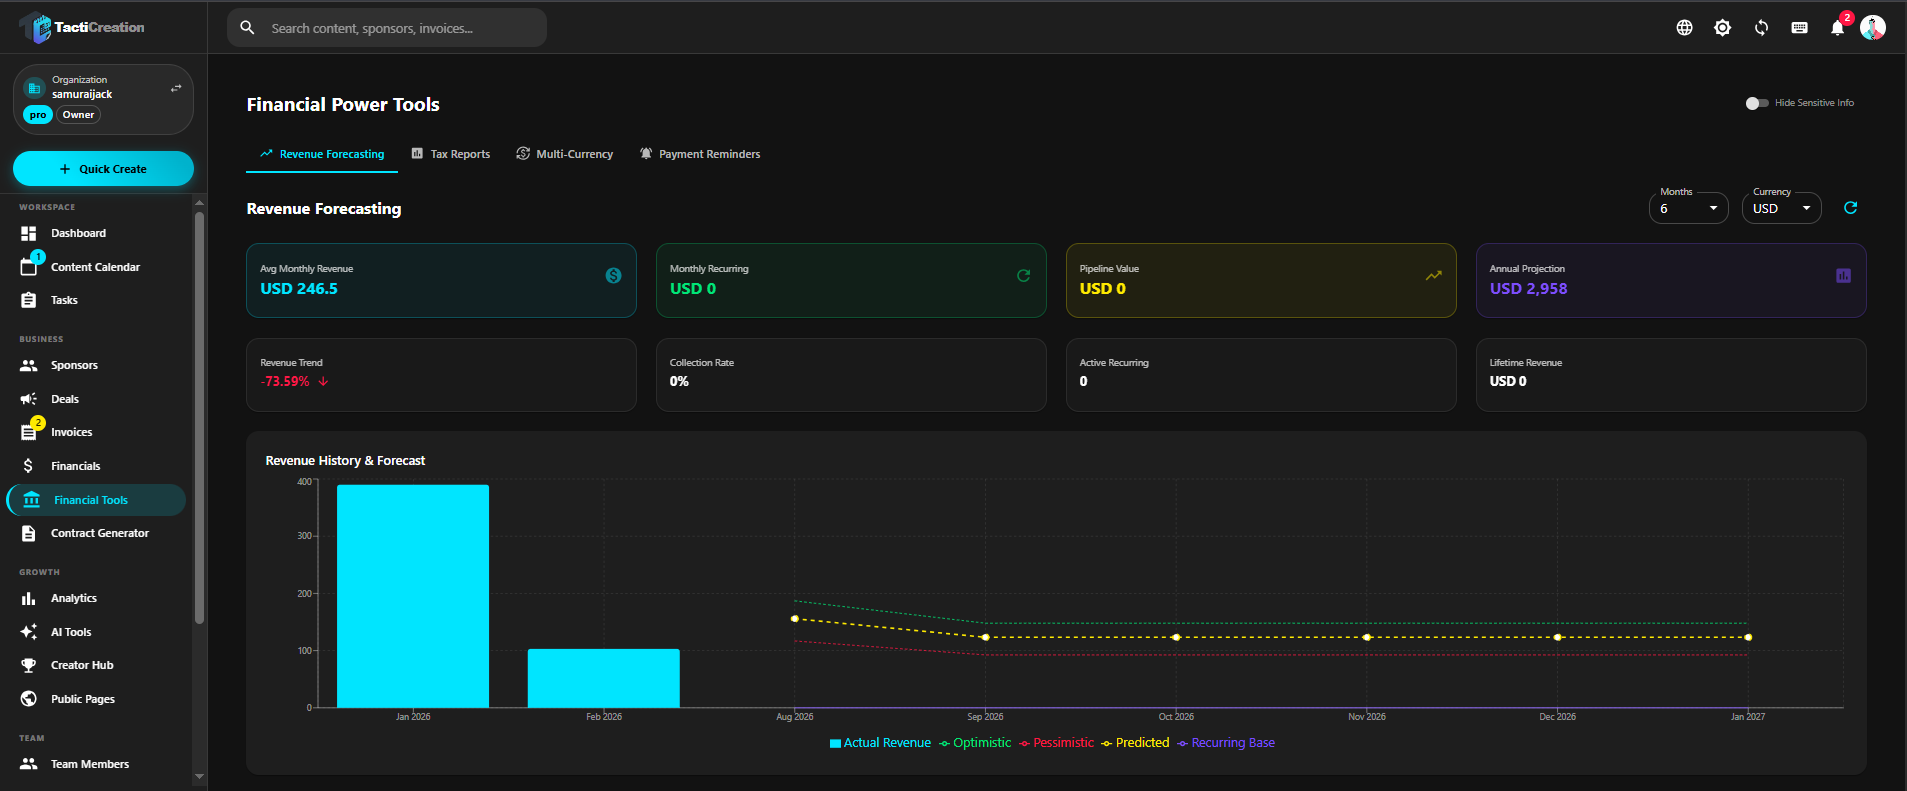The image size is (1907, 791).
Task: Click the Quick Create button
Action: 103,169
